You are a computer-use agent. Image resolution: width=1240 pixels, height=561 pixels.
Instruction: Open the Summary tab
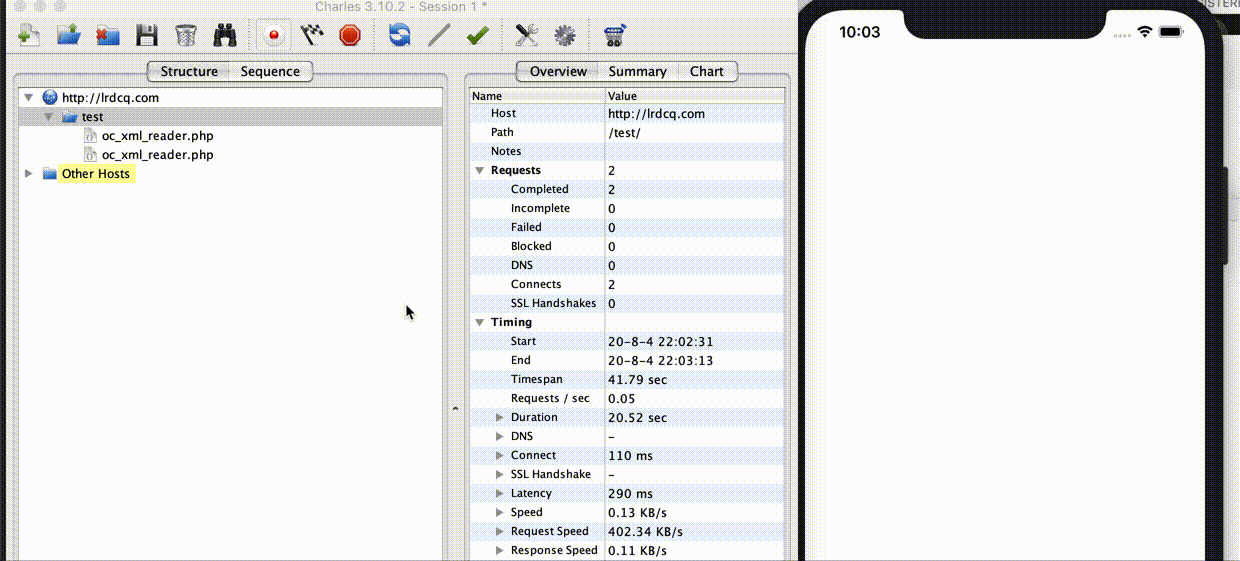[637, 72]
